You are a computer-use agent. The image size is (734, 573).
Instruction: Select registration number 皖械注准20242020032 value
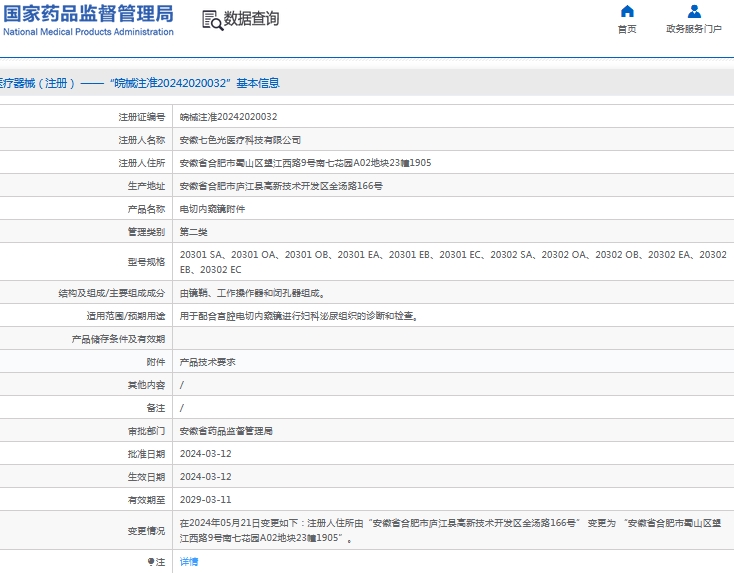228,117
